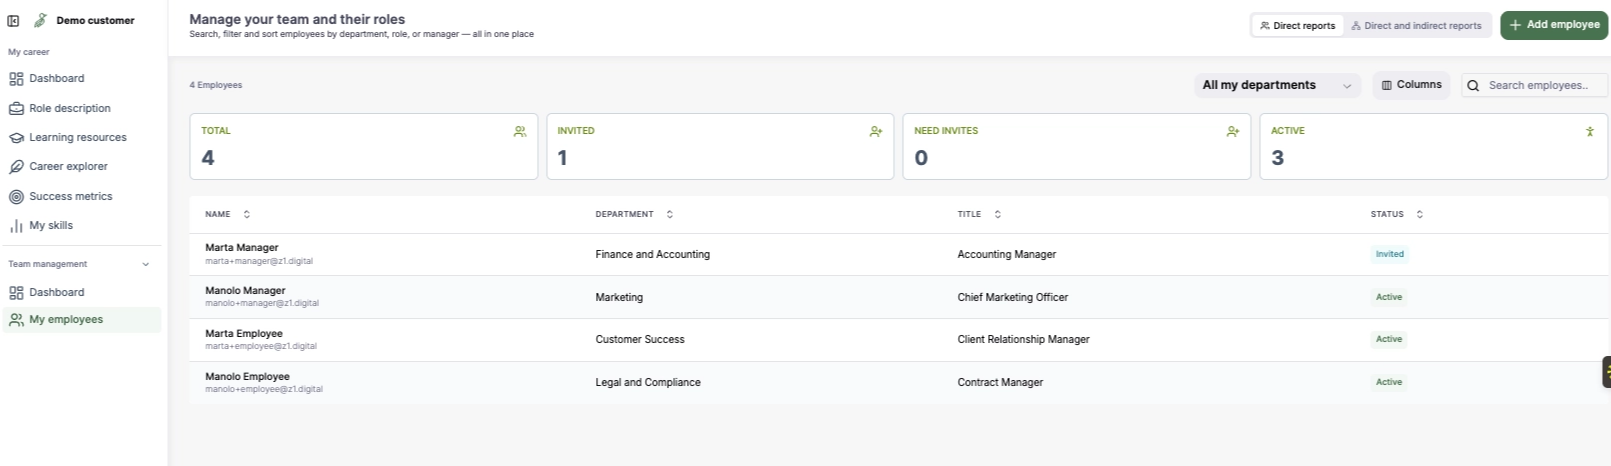Switch to Direct reports view

[1297, 25]
